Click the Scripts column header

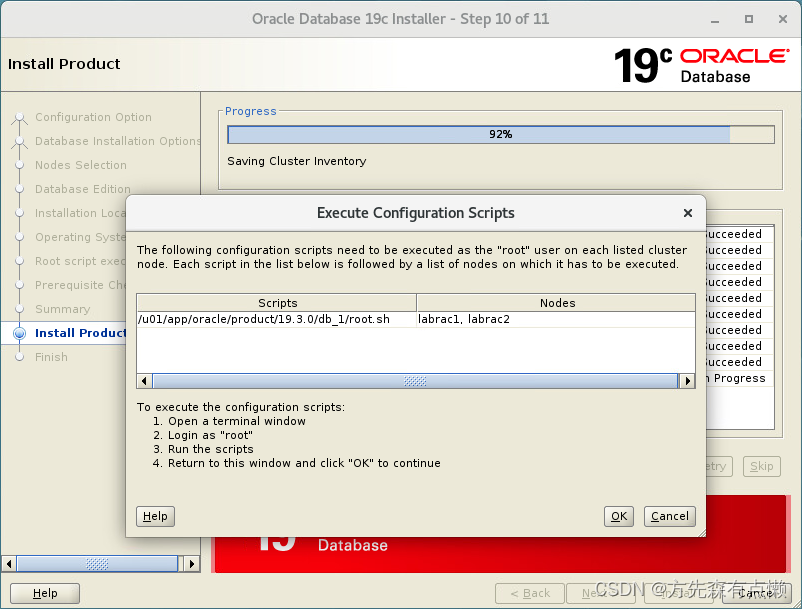tap(277, 303)
